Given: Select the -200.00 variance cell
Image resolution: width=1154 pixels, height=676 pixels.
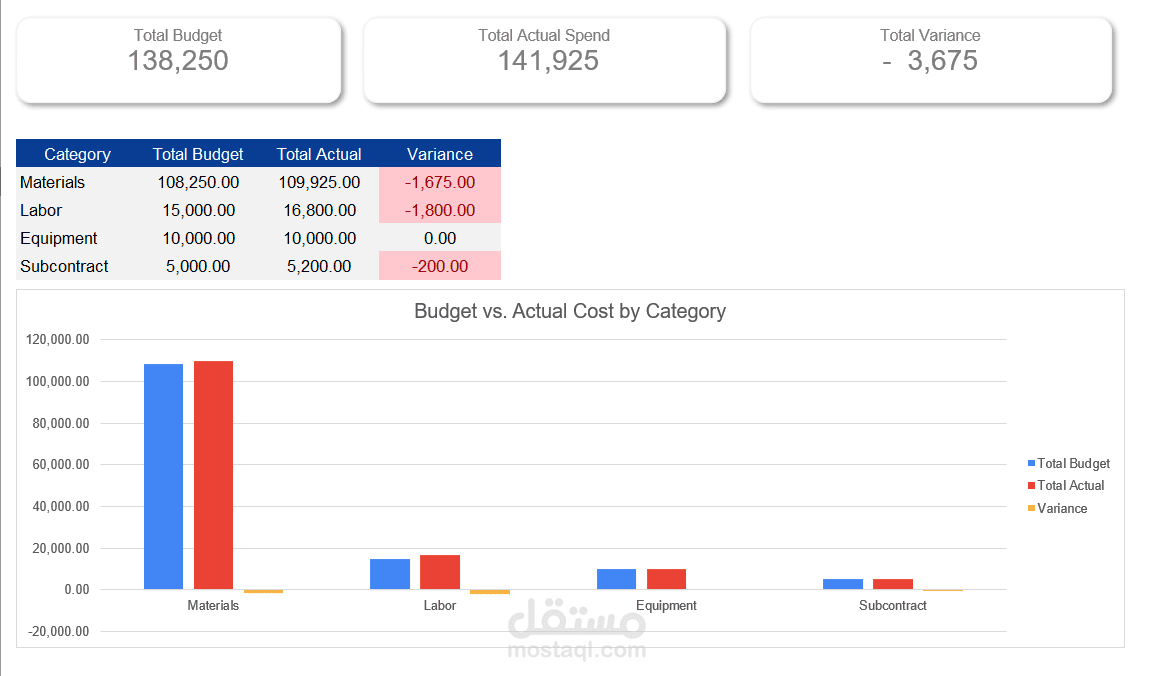Looking at the screenshot, I should click(440, 266).
